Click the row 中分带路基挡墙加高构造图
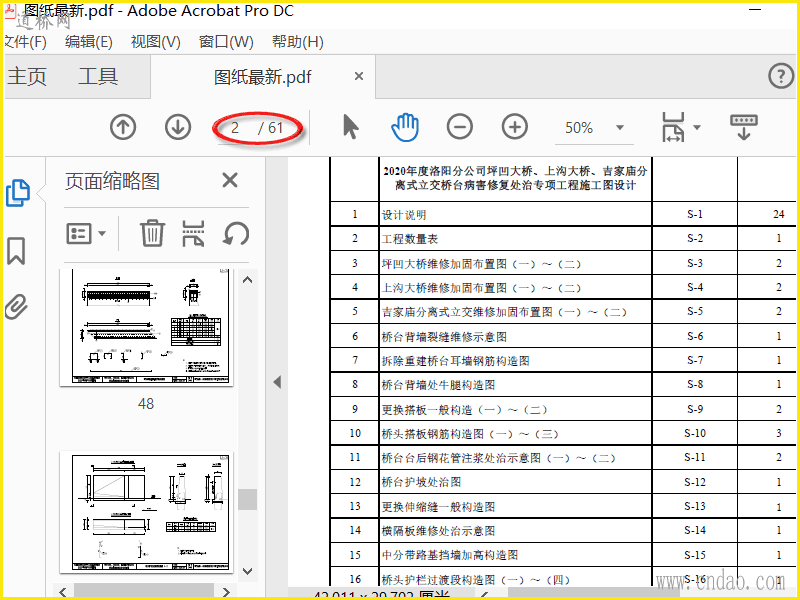 (x=563, y=555)
